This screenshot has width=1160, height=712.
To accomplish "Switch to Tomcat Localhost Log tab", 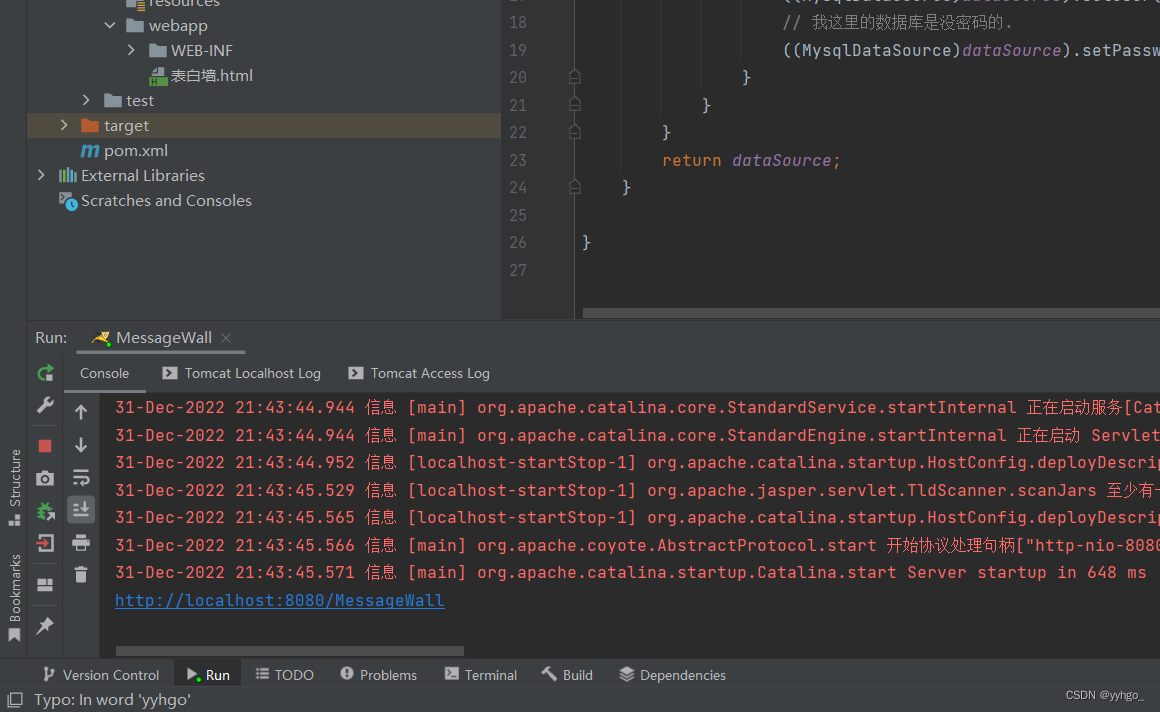I will coord(252,373).
